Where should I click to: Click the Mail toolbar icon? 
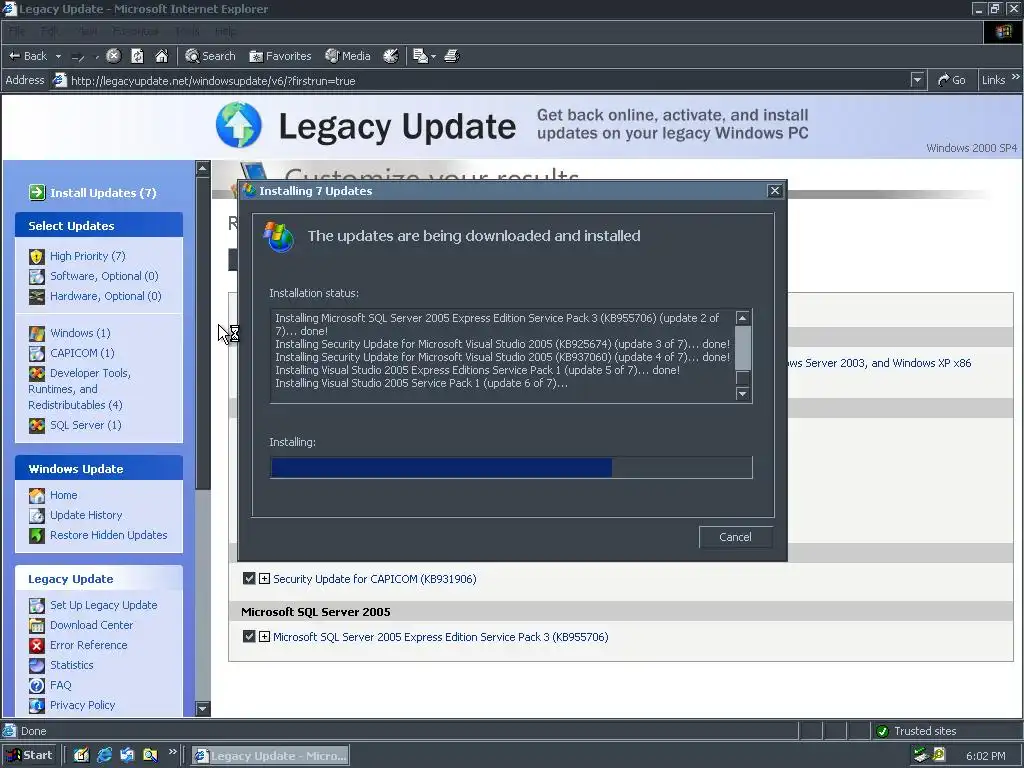[x=420, y=56]
